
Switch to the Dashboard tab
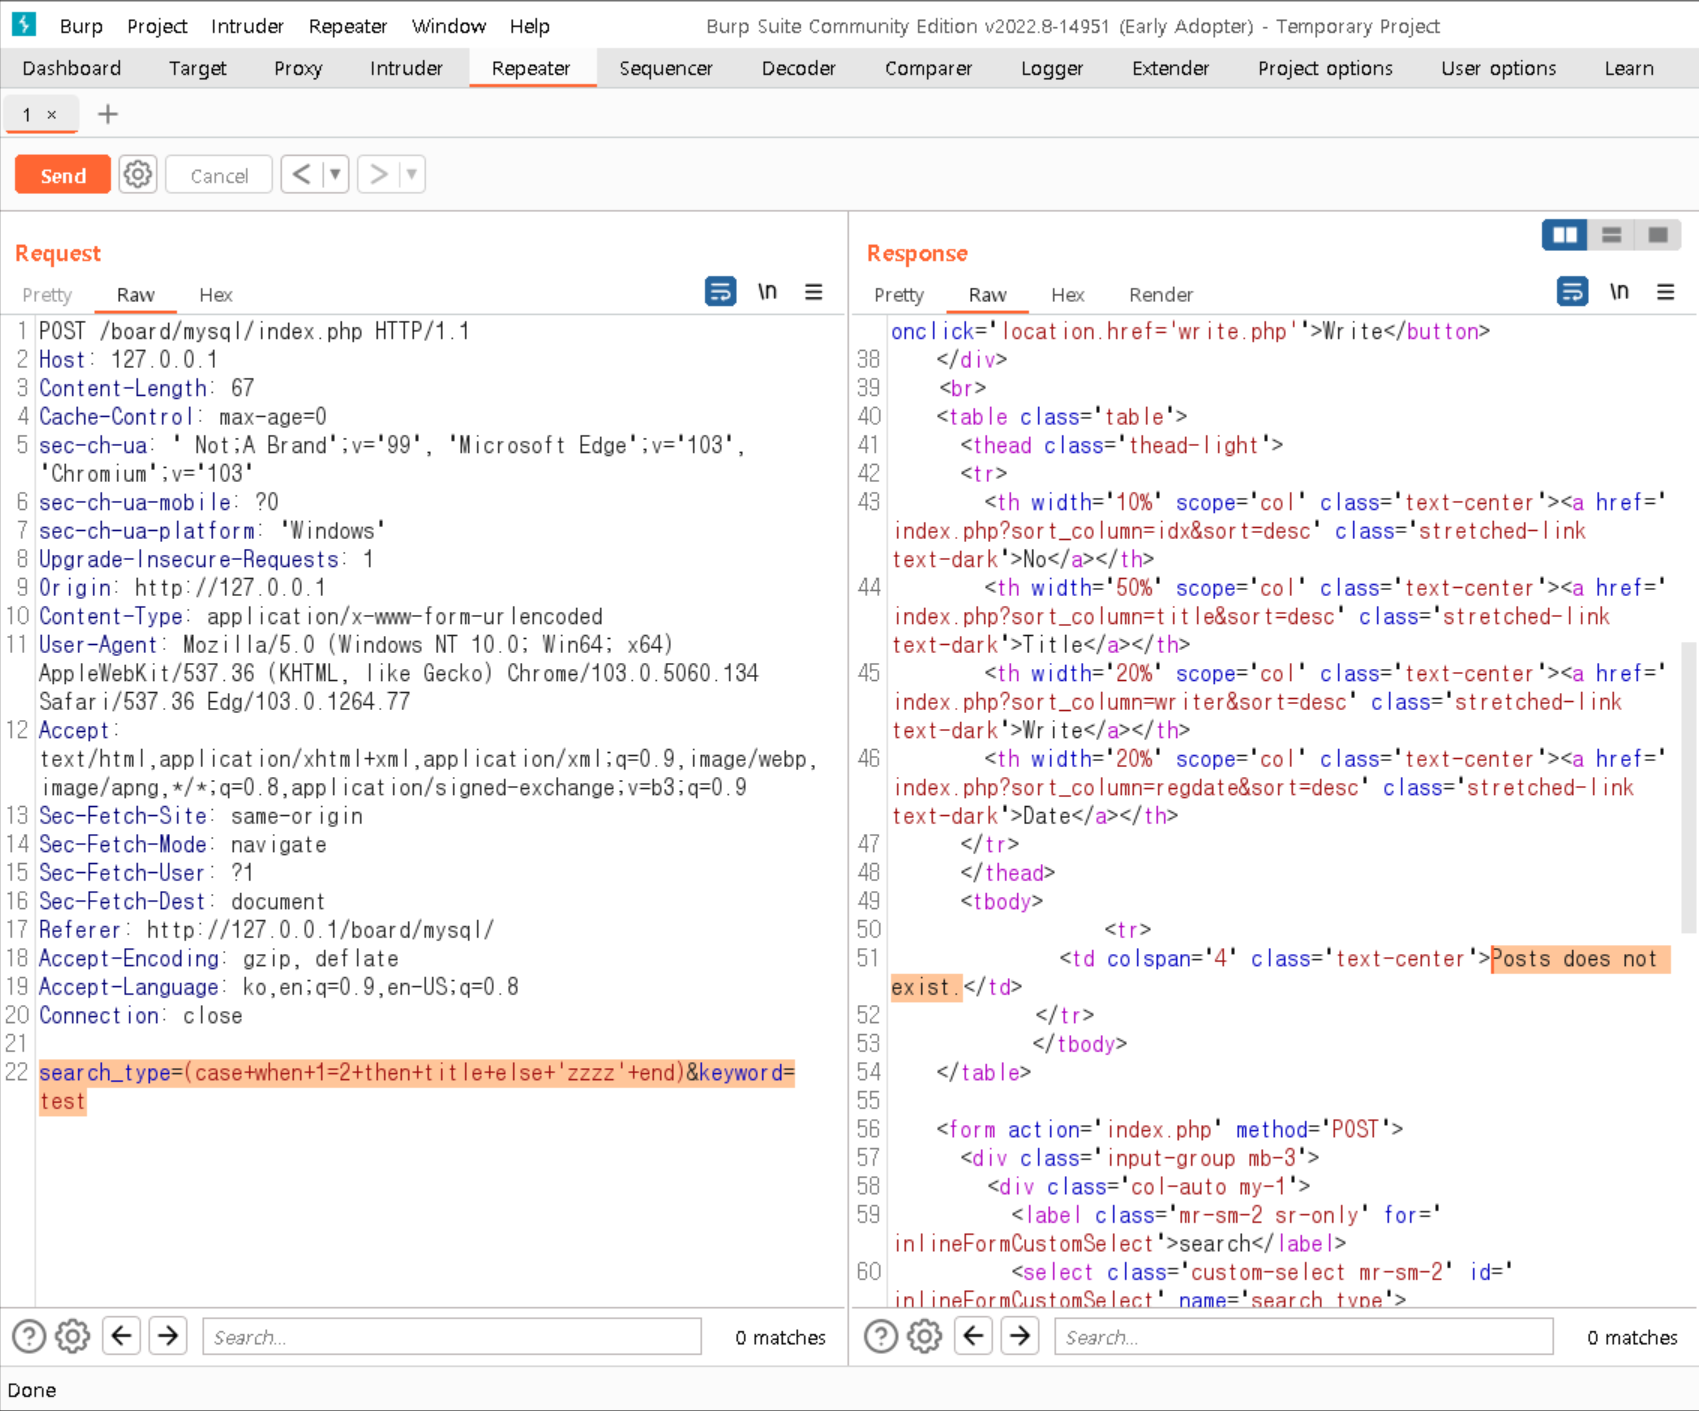tap(72, 68)
